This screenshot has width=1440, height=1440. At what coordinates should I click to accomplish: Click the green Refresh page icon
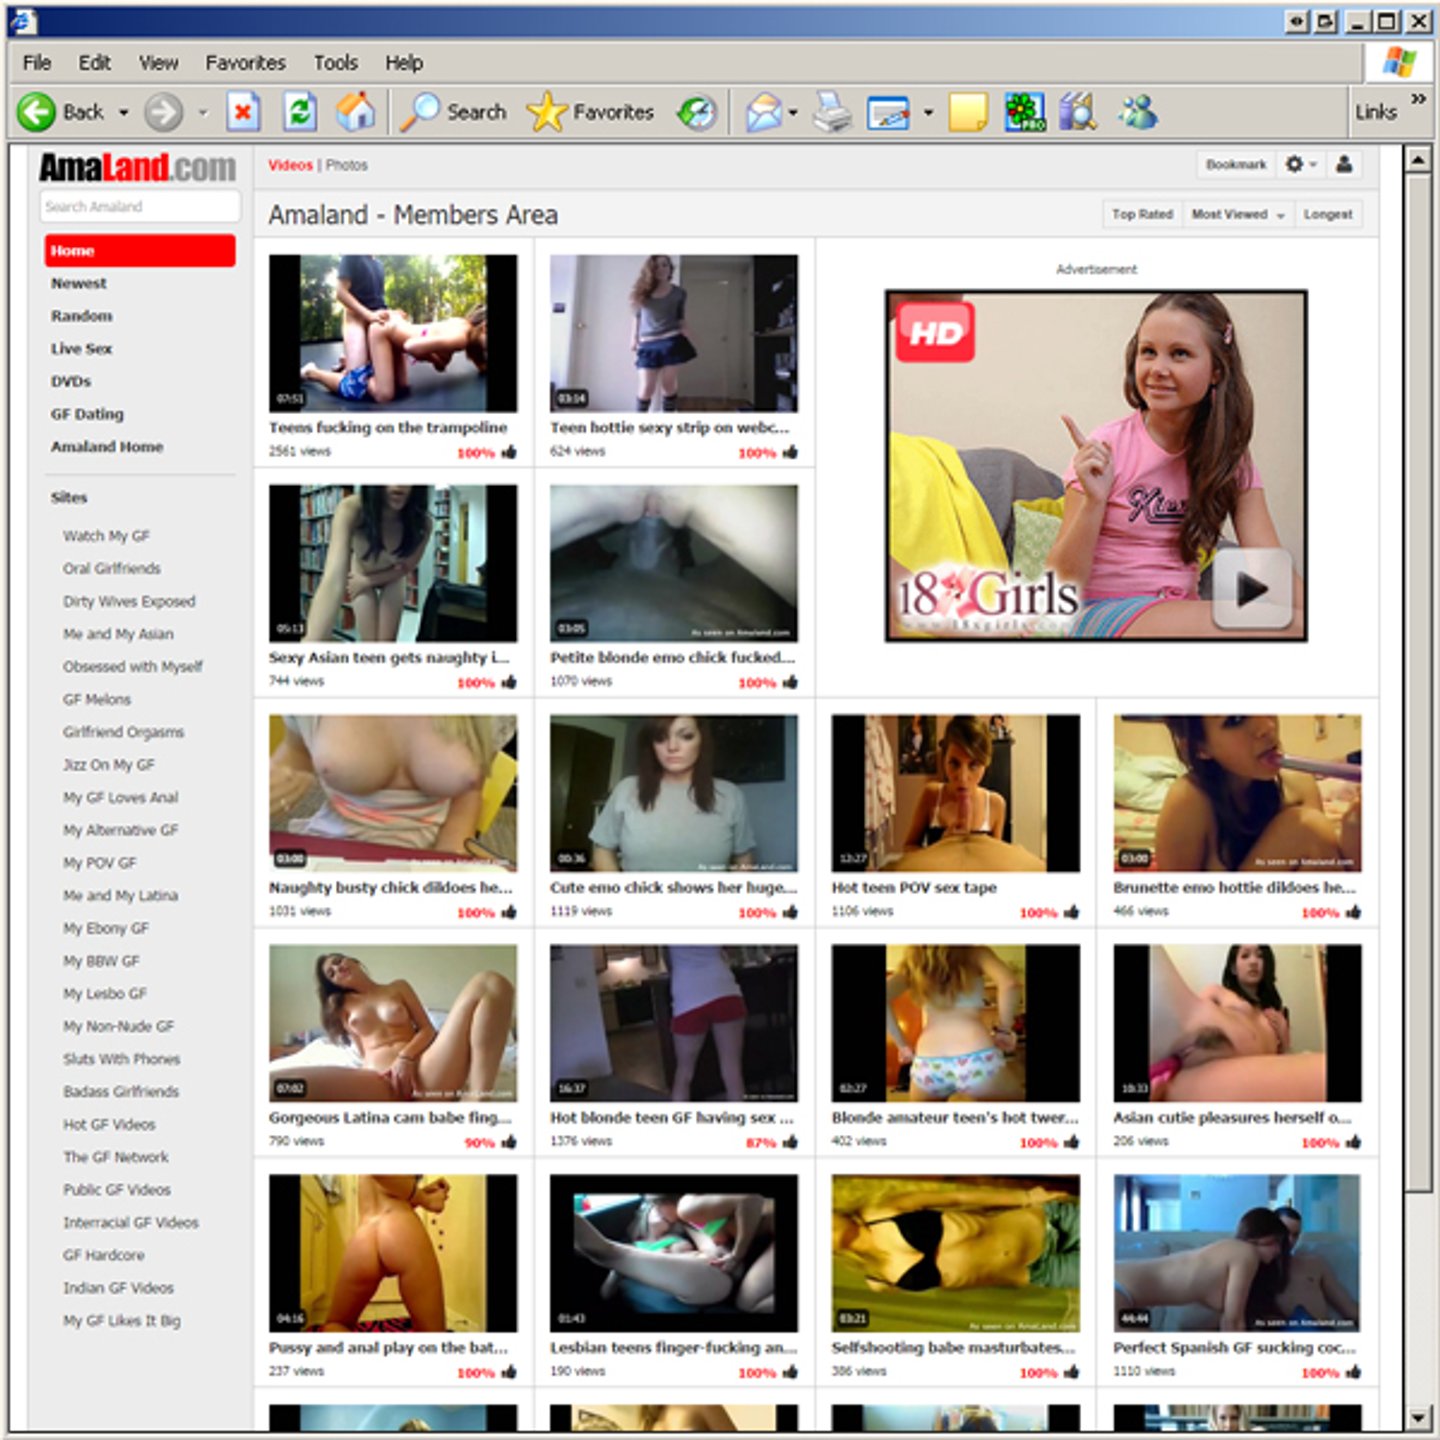pyautogui.click(x=300, y=112)
